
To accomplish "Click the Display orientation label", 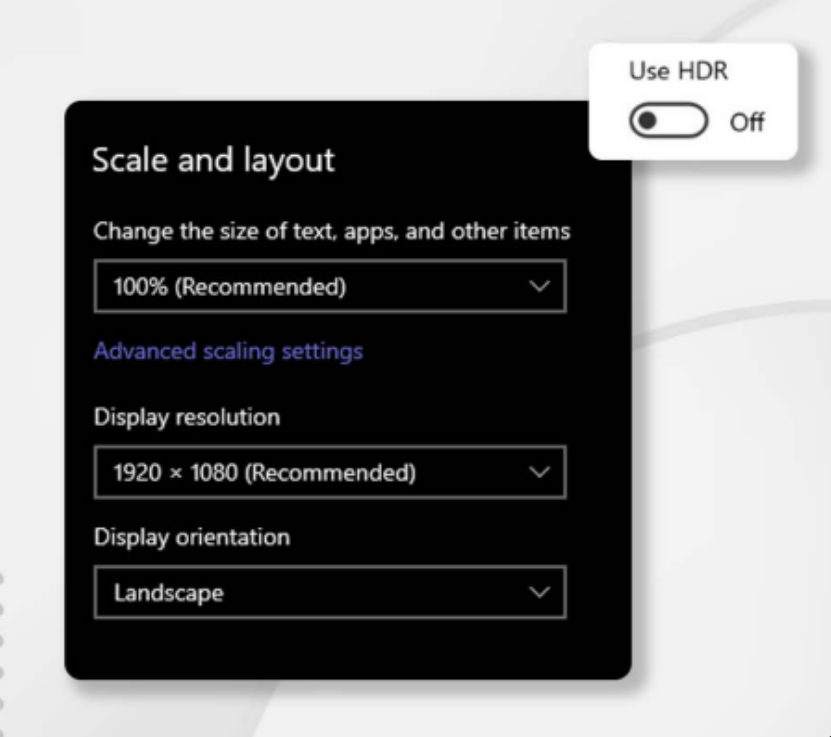I will pos(192,537).
